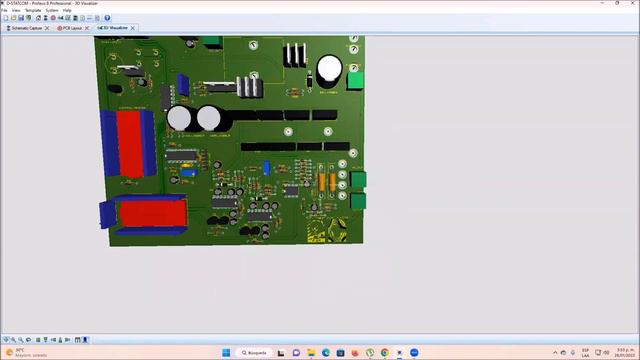Save the project with the floppy disk icon
Viewport: 640px width, 360px height.
coord(21,18)
